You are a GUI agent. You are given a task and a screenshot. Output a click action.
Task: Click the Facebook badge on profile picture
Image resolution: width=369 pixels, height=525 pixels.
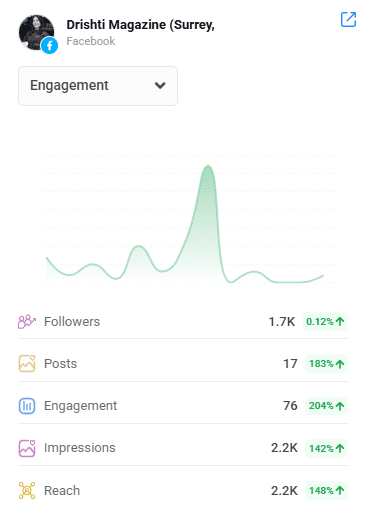(x=50, y=45)
